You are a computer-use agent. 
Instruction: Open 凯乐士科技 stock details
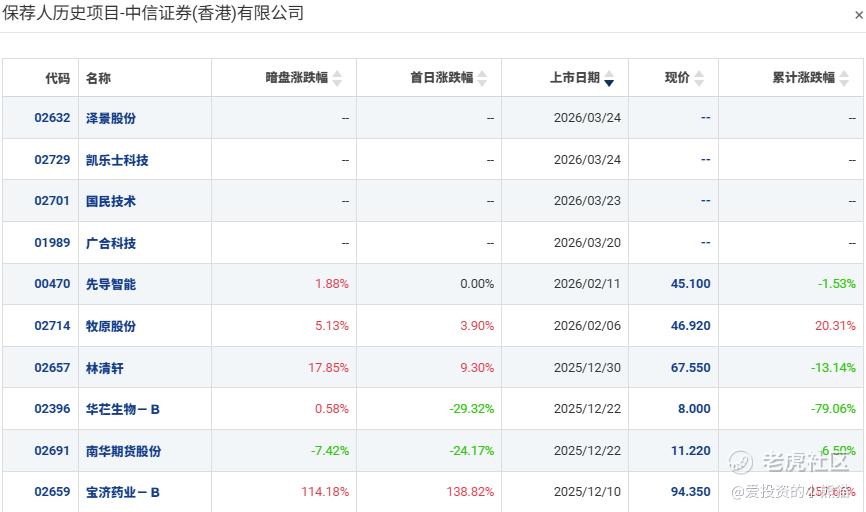pyautogui.click(x=117, y=160)
